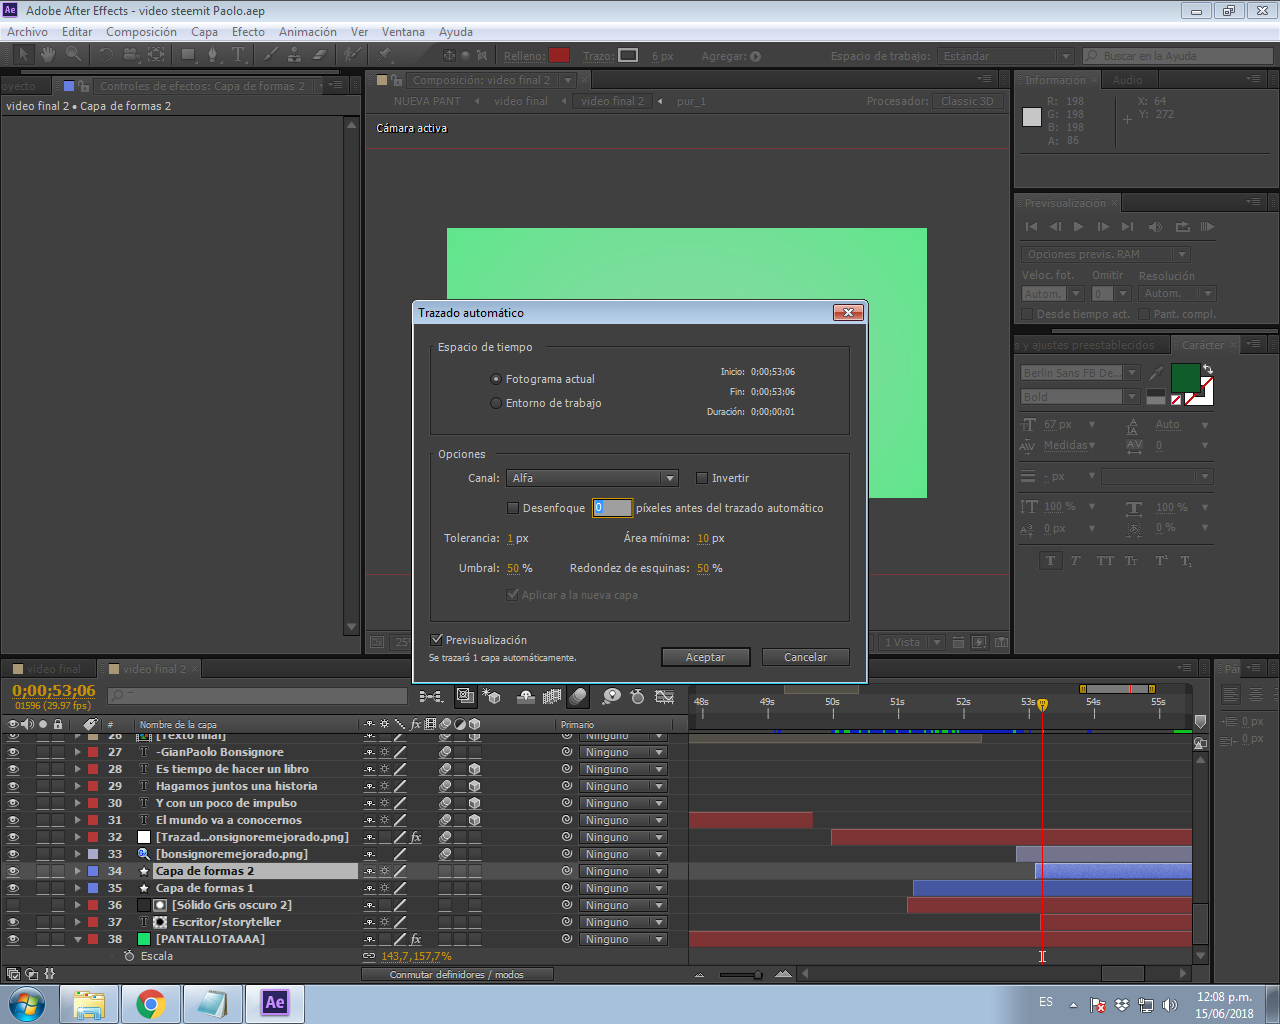Viewport: 1280px width, 1024px height.
Task: Click Cancelar in Trazado automático dialog
Action: click(x=806, y=657)
